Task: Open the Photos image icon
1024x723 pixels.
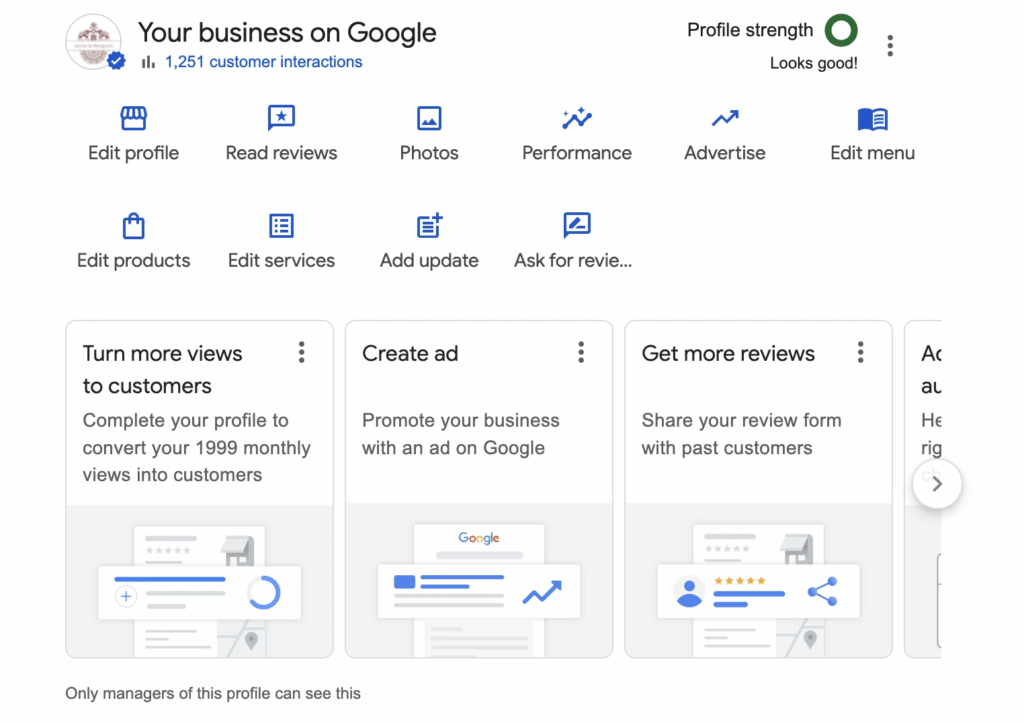Action: [x=429, y=118]
